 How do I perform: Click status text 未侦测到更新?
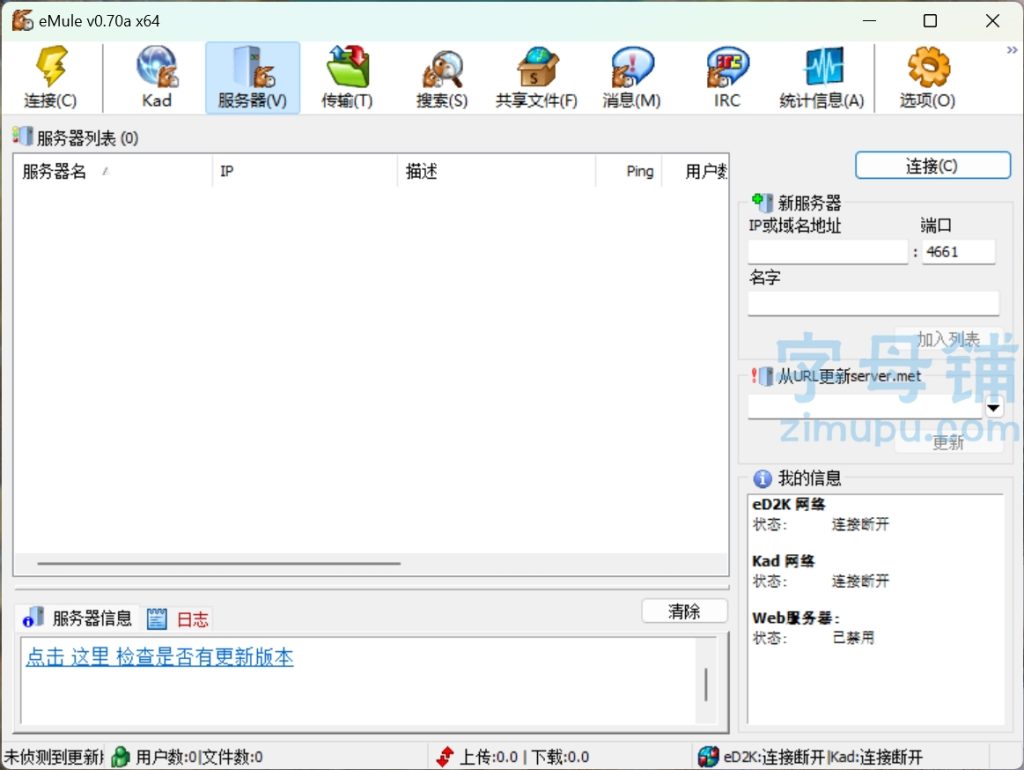[54, 757]
